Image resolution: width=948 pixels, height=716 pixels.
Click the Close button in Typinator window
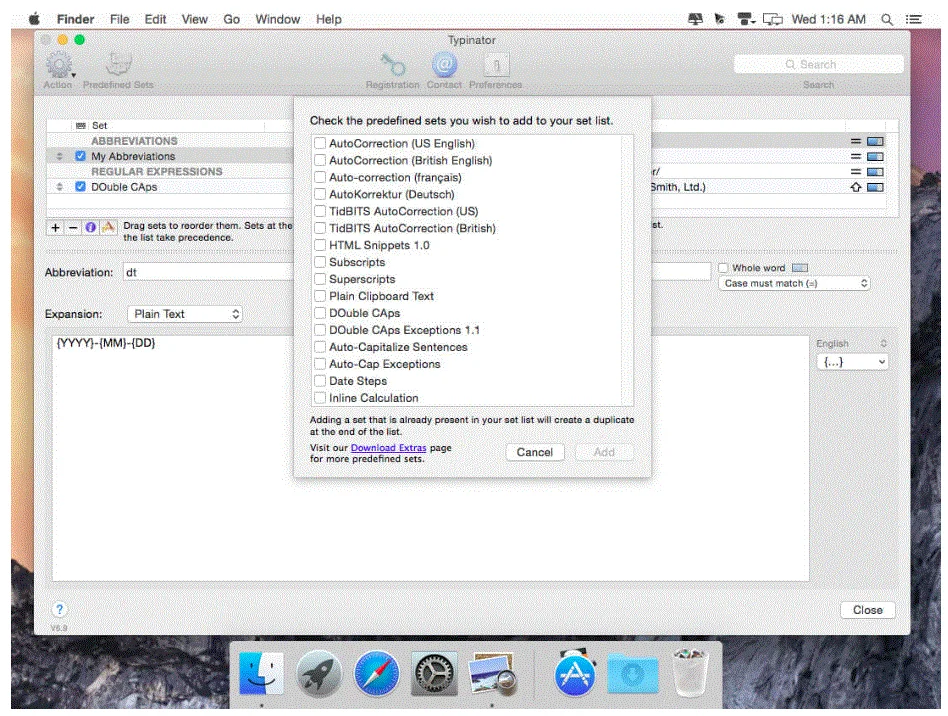[x=868, y=610]
